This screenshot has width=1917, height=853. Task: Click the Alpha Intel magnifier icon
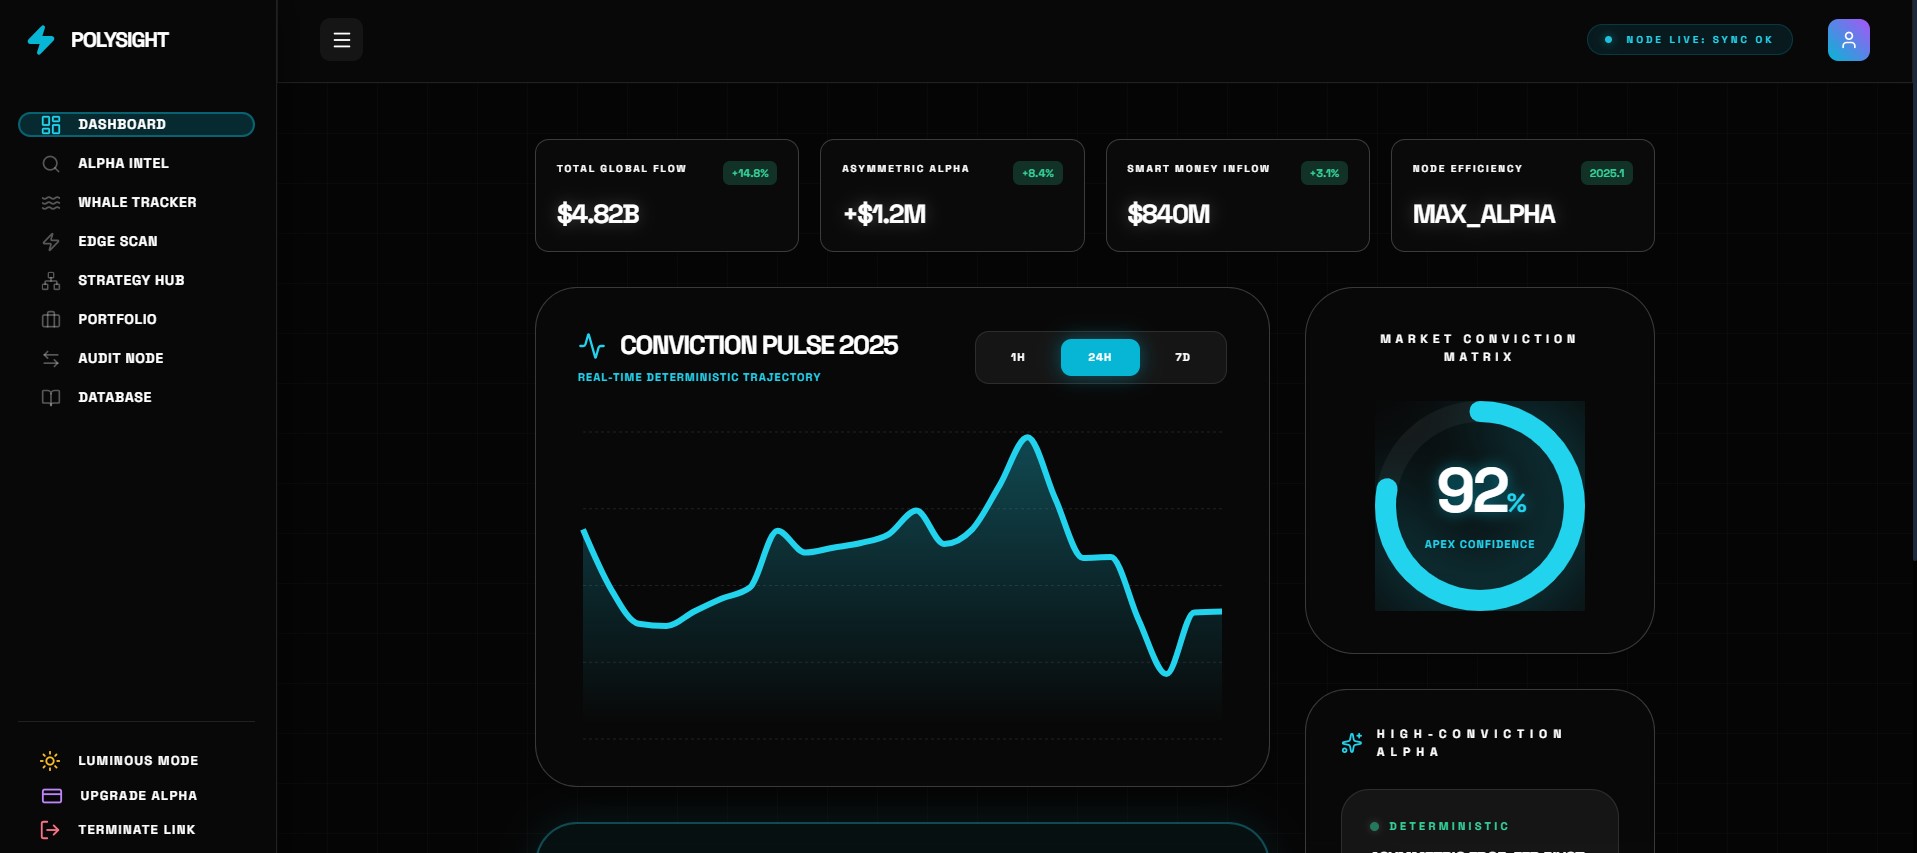pos(51,164)
